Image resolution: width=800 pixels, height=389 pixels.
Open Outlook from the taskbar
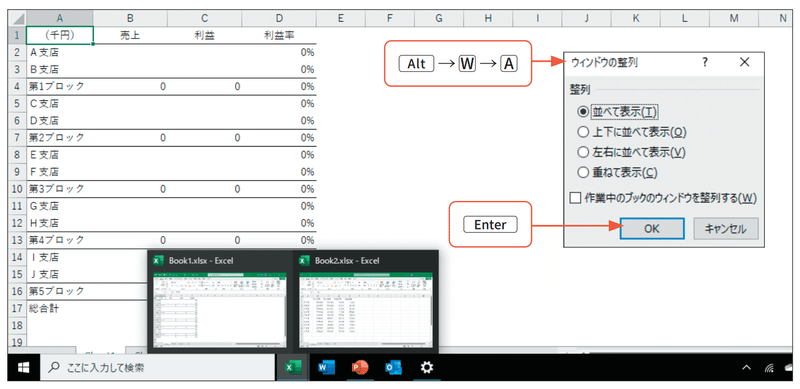pyautogui.click(x=393, y=368)
